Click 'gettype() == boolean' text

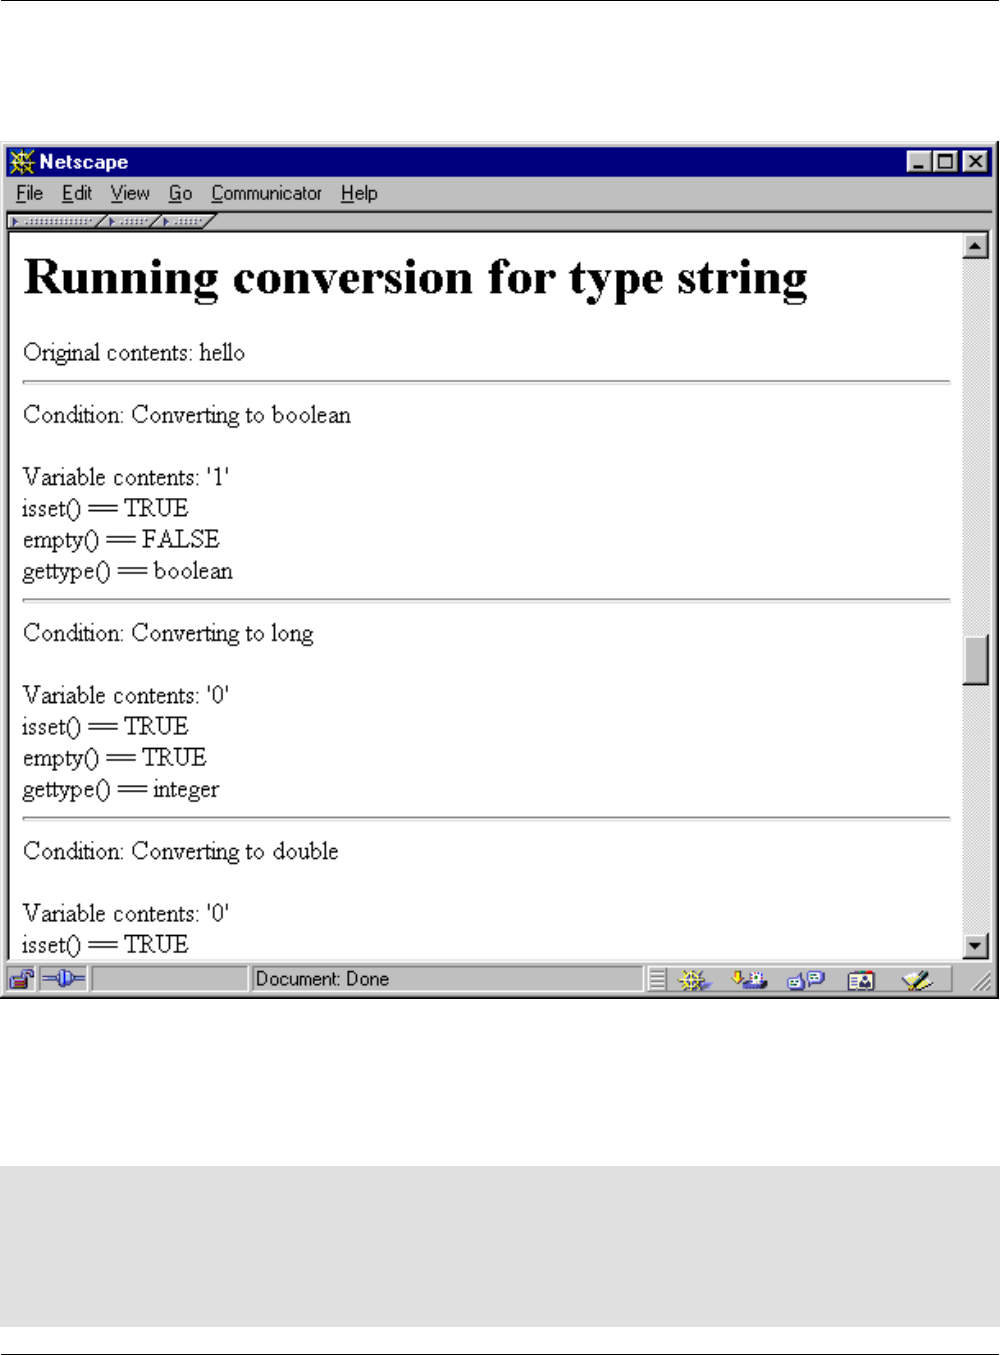click(x=128, y=571)
